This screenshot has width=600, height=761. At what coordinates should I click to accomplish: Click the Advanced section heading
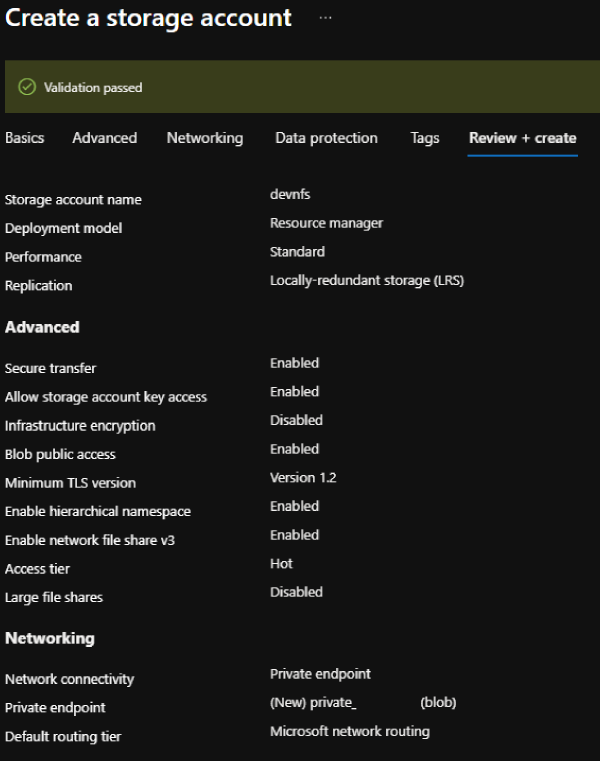[42, 327]
